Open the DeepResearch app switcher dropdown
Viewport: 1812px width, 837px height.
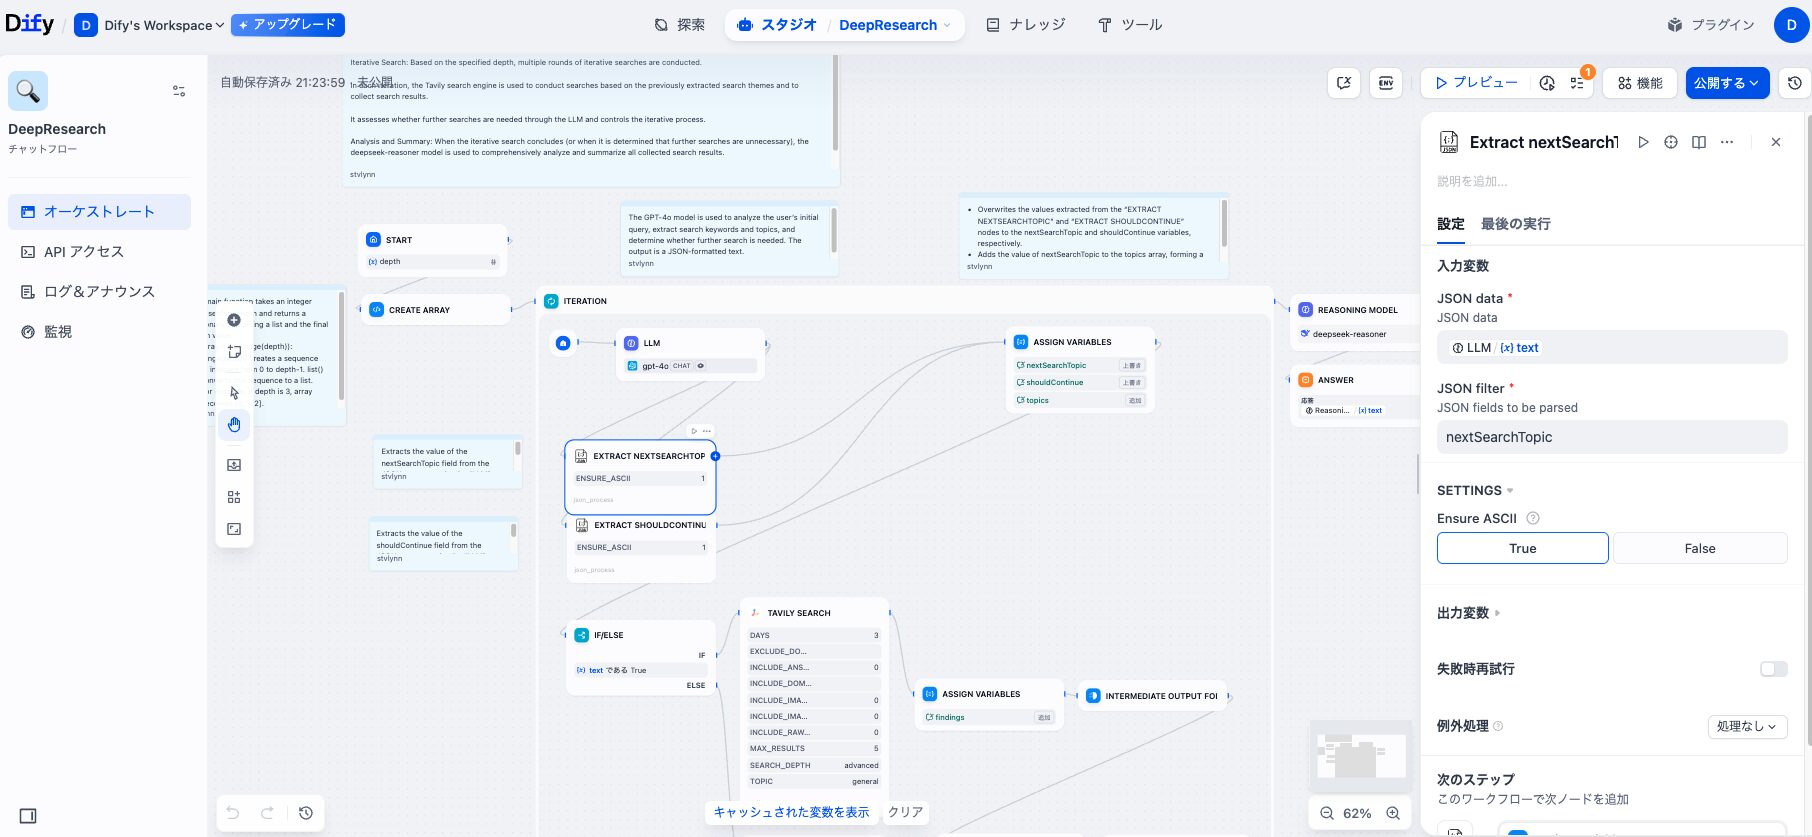pyautogui.click(x=895, y=25)
